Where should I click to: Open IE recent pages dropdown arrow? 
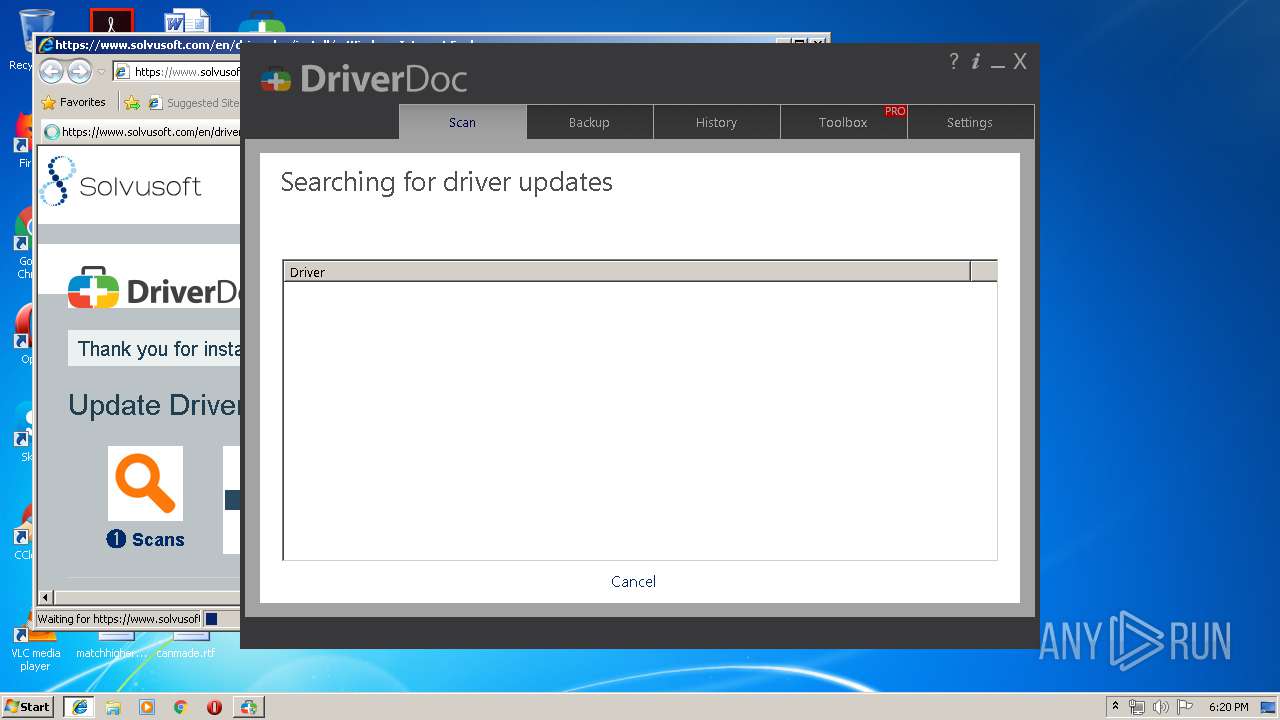tap(101, 73)
